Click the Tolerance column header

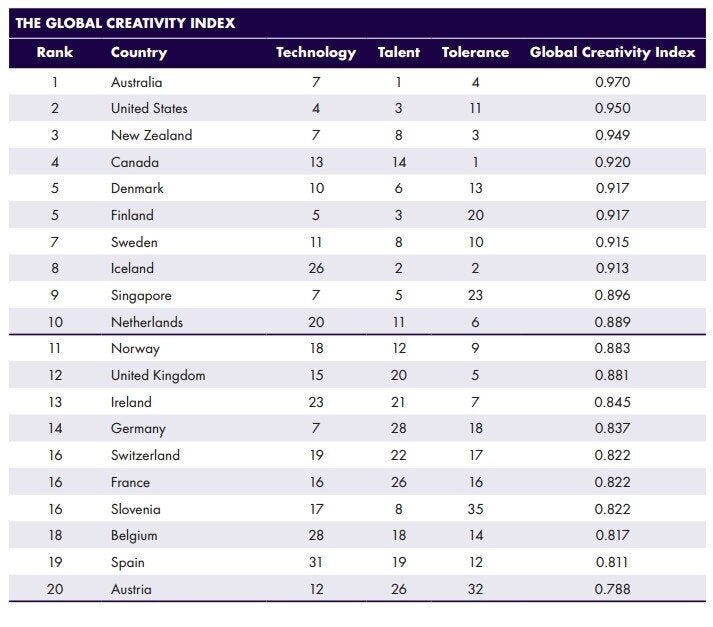pos(475,52)
